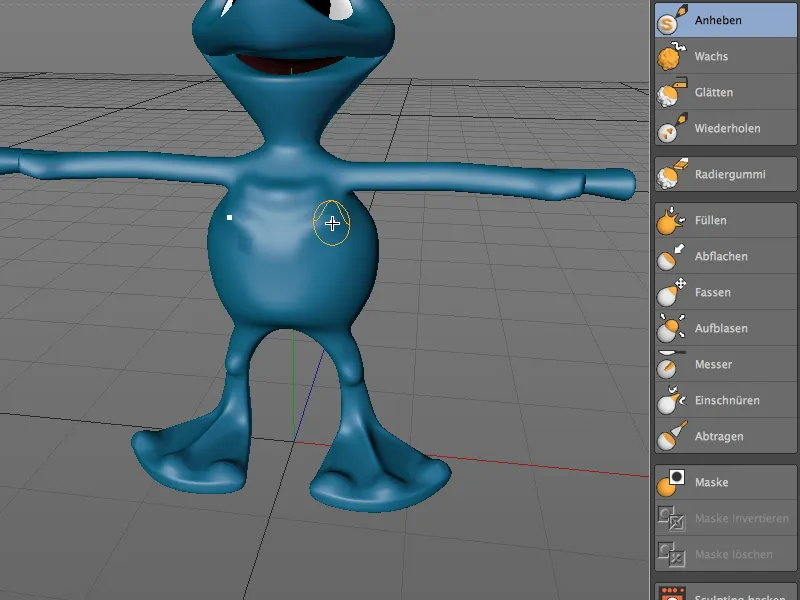Select the Anheben sculpt tool icon

(x=672, y=20)
